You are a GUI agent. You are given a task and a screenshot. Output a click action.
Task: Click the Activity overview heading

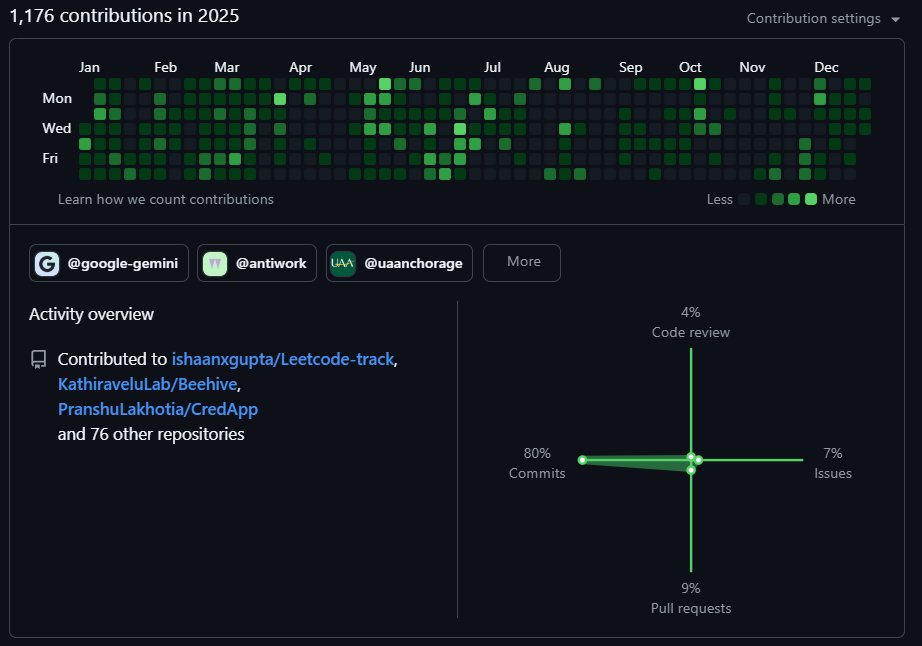click(x=91, y=314)
